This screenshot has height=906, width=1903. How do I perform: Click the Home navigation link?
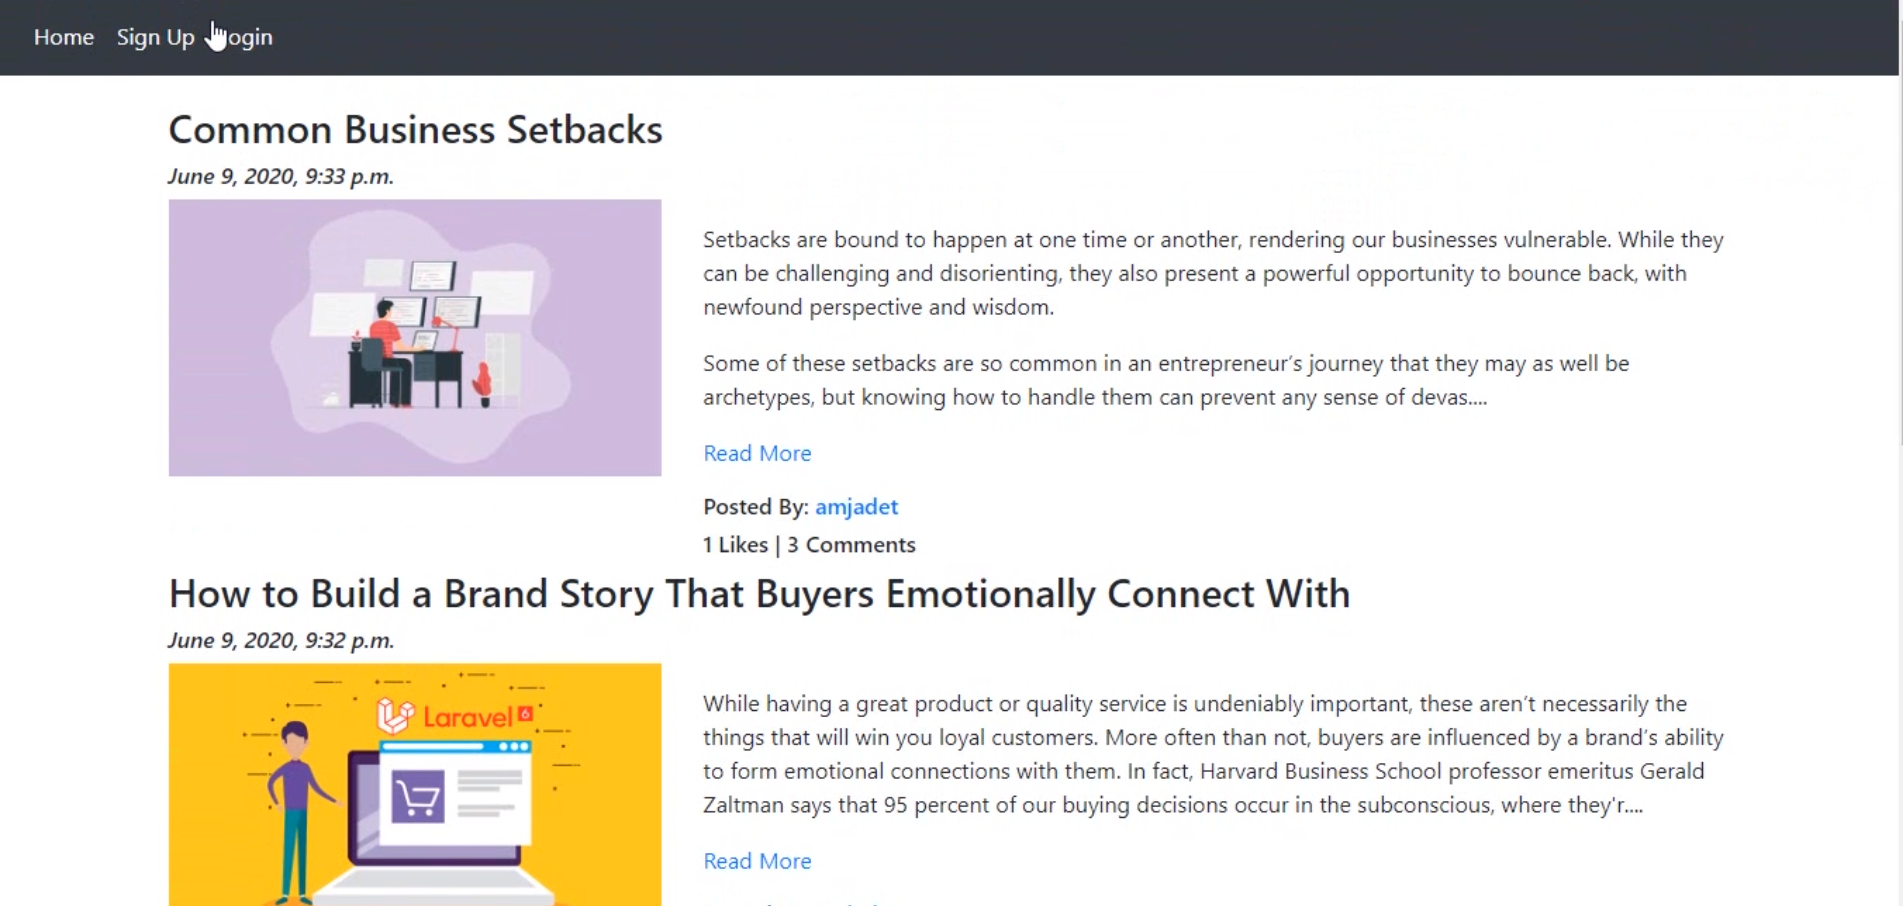pos(64,37)
